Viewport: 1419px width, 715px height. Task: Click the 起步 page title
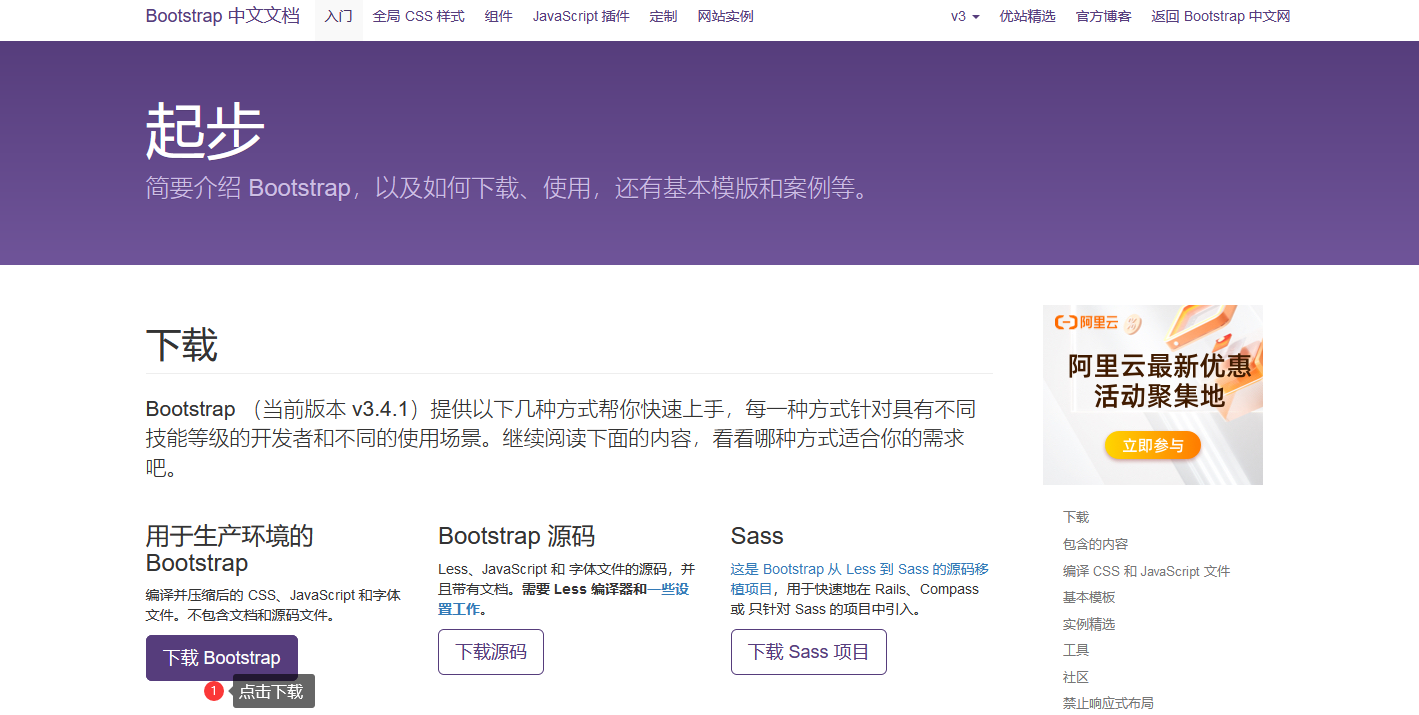[x=205, y=131]
